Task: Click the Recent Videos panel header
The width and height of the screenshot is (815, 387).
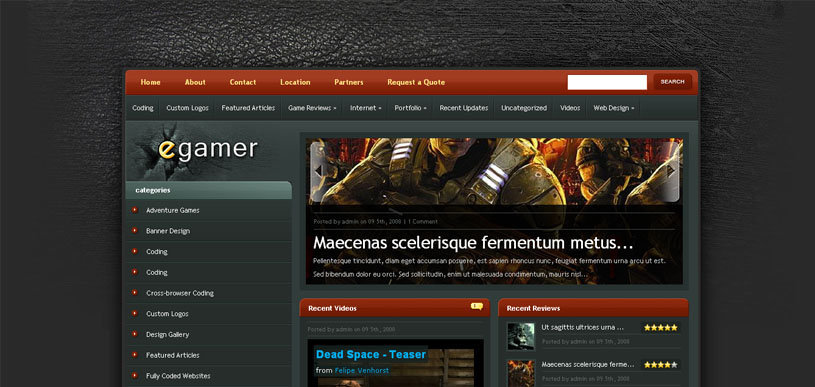Action: (x=395, y=308)
